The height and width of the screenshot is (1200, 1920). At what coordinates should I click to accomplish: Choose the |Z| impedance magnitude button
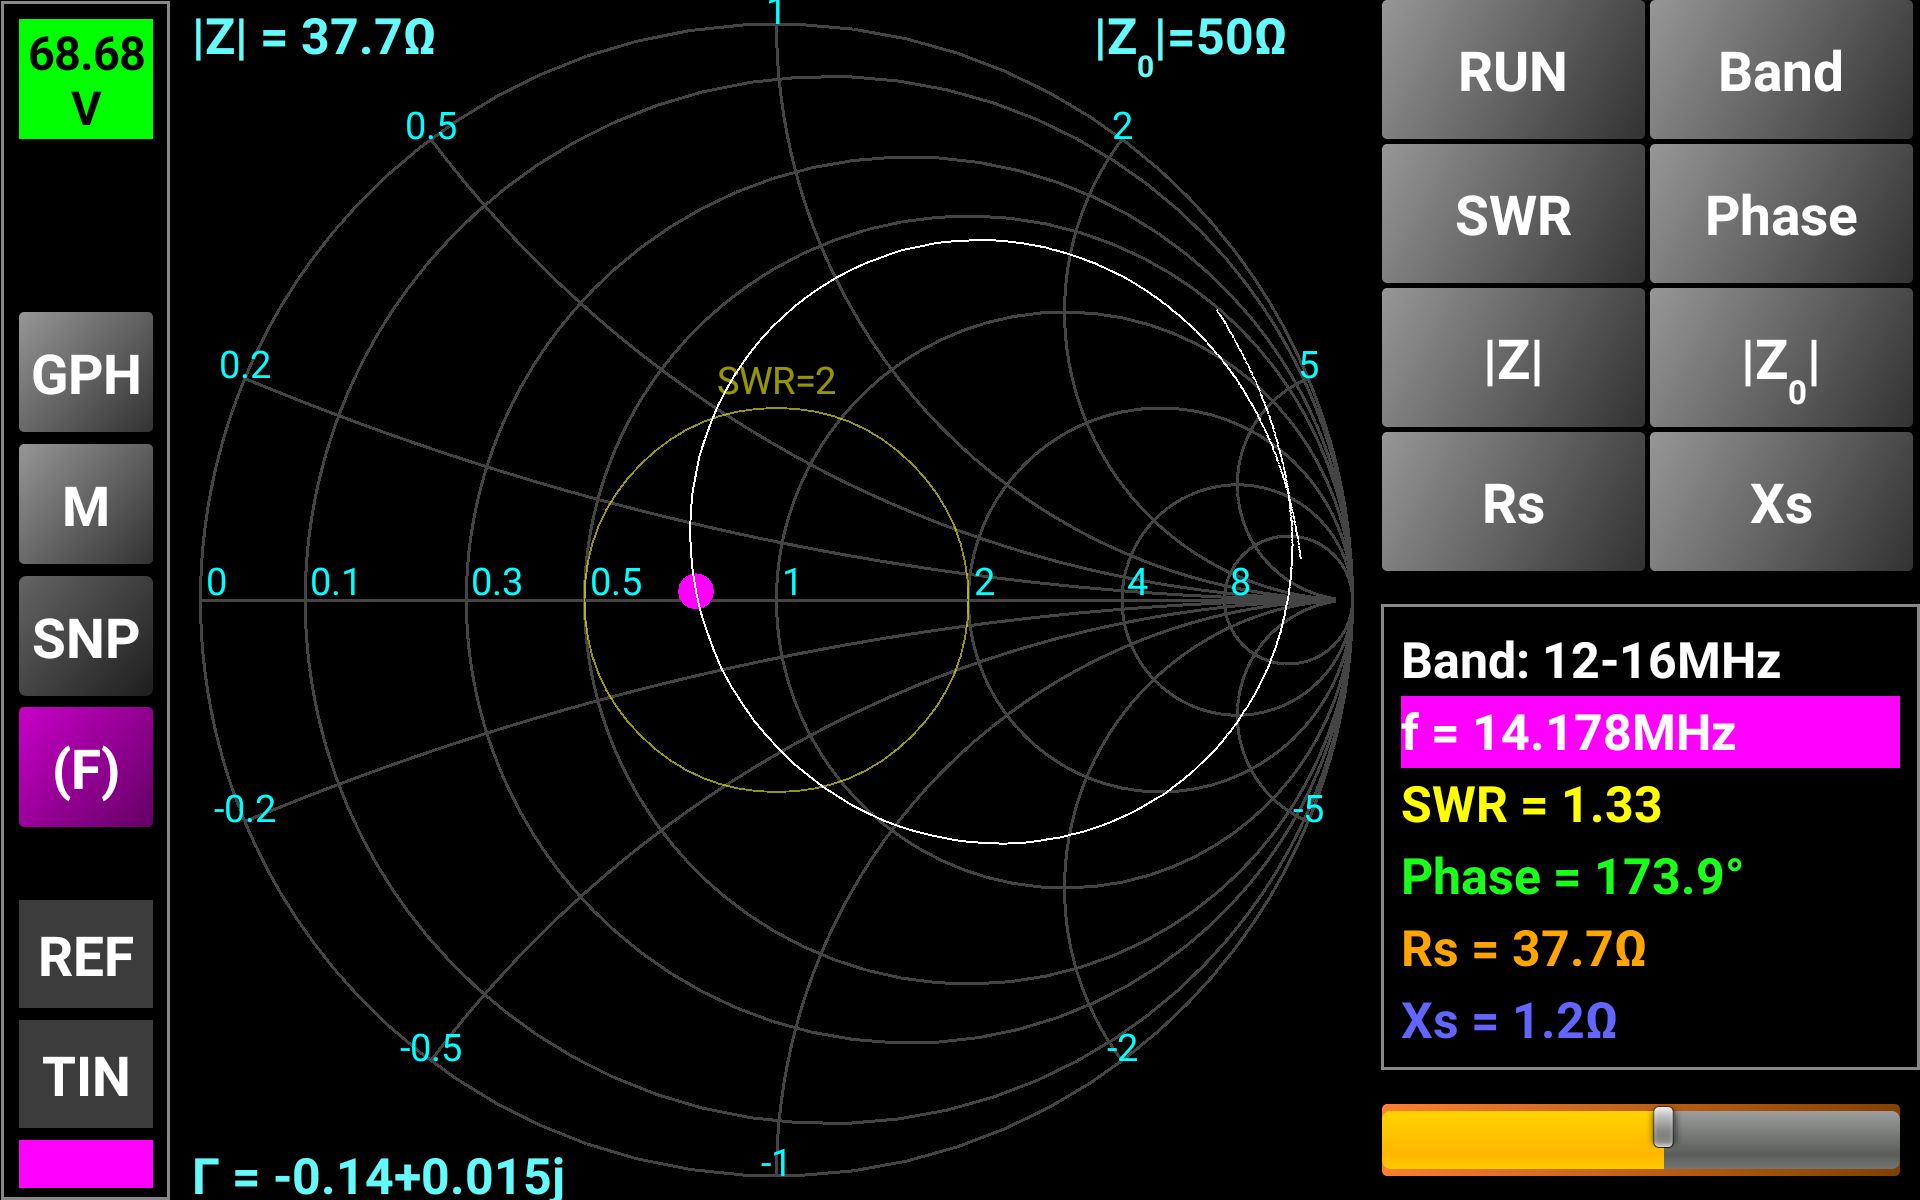(1512, 360)
